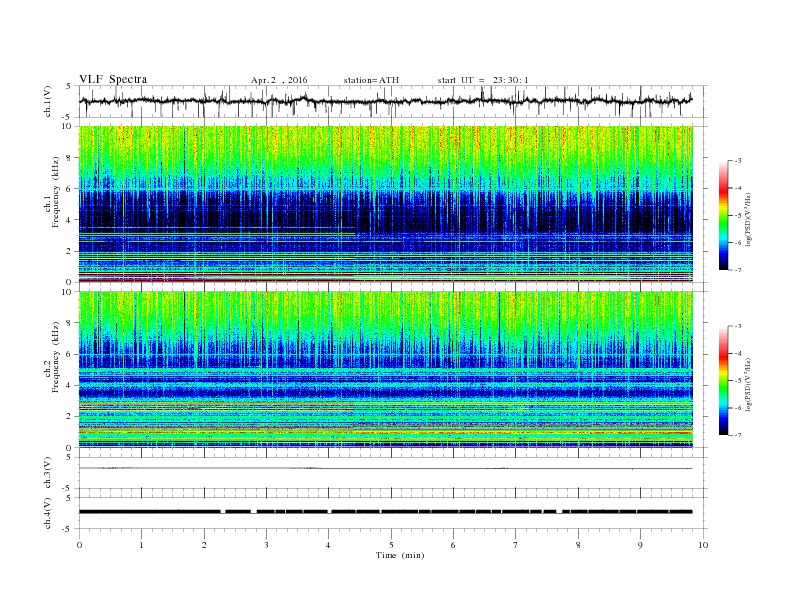Click time axis tick label '7'
Image resolution: width=792 pixels, height=612 pixels.
click(x=516, y=545)
